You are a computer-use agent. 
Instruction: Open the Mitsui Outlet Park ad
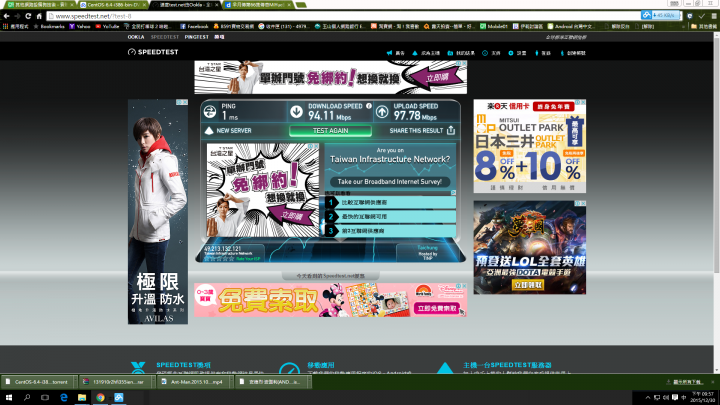tap(529, 146)
